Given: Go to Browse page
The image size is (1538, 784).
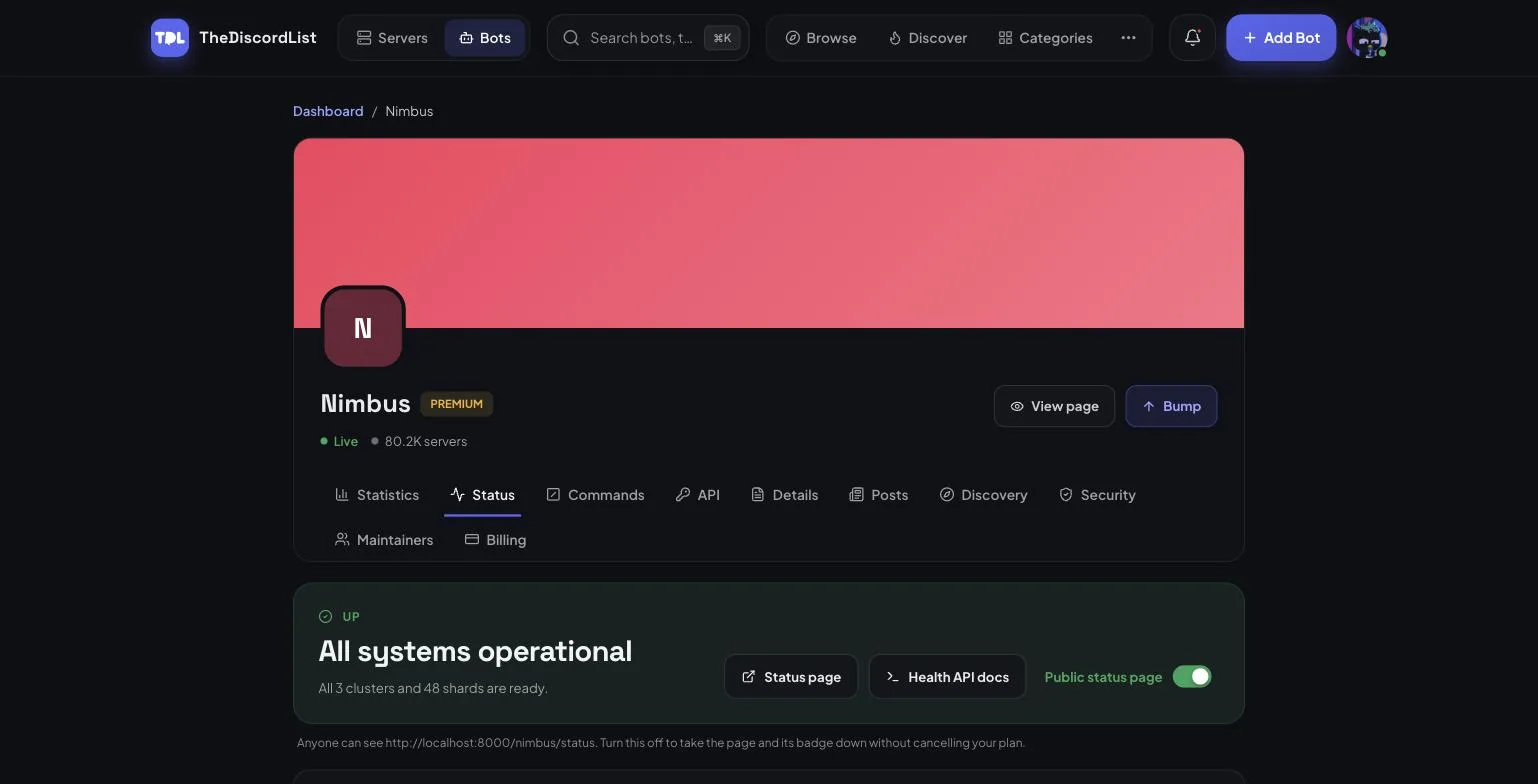Looking at the screenshot, I should tap(821, 38).
